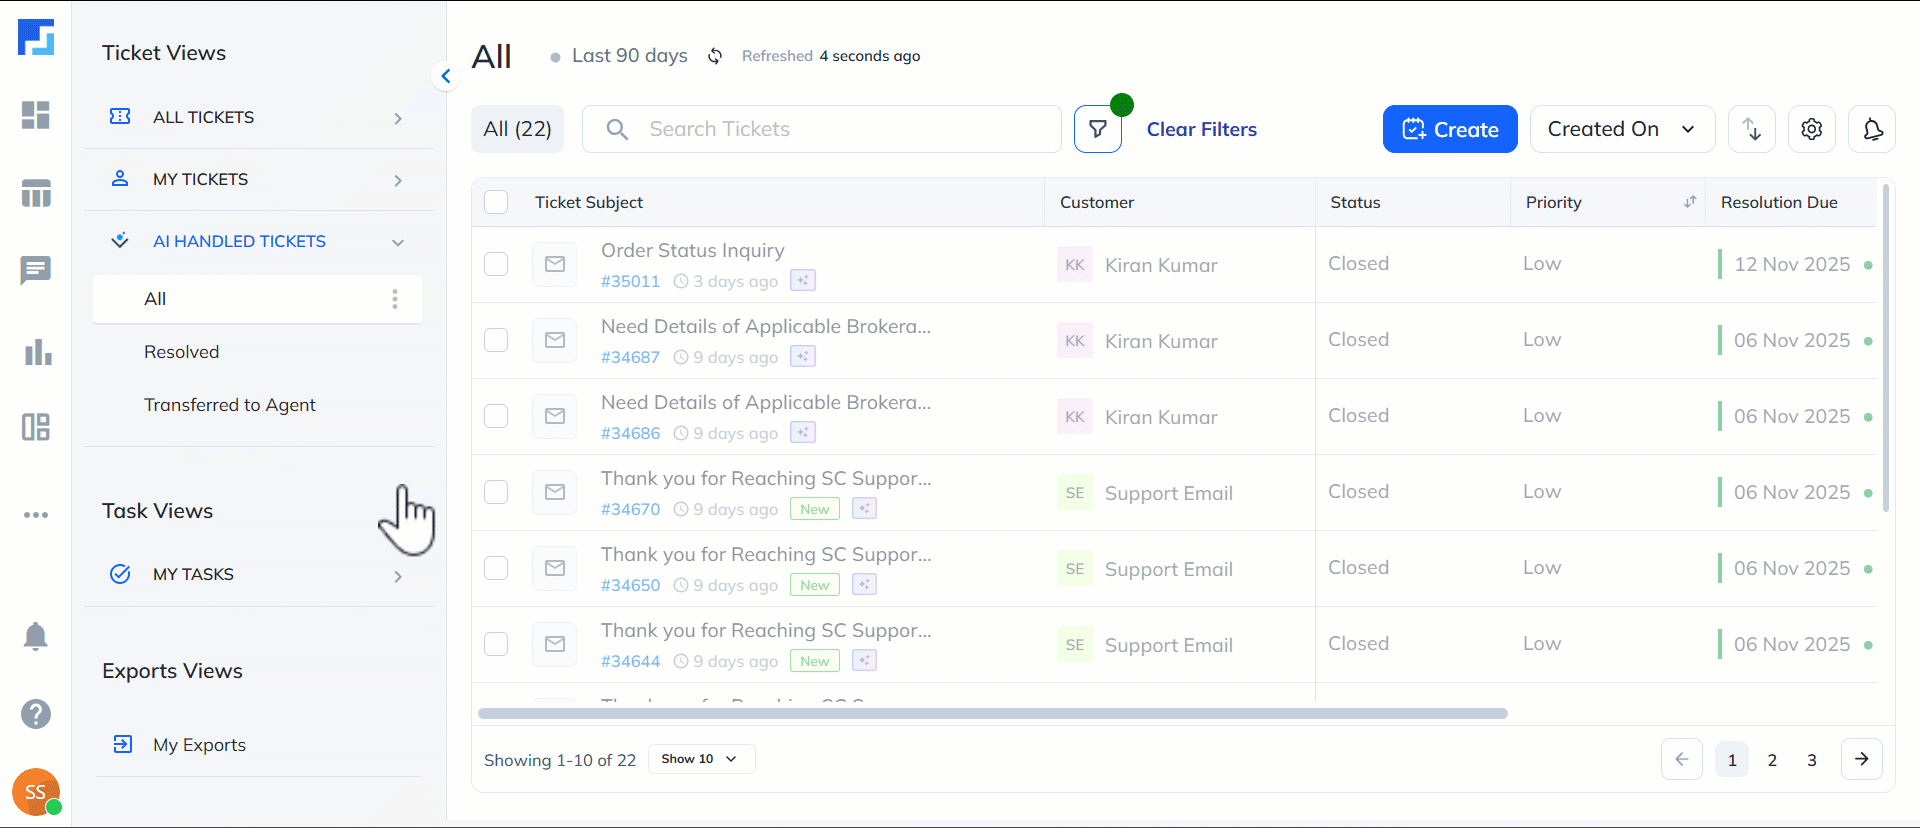
Task: Click the My Exports icon
Action: 123,744
